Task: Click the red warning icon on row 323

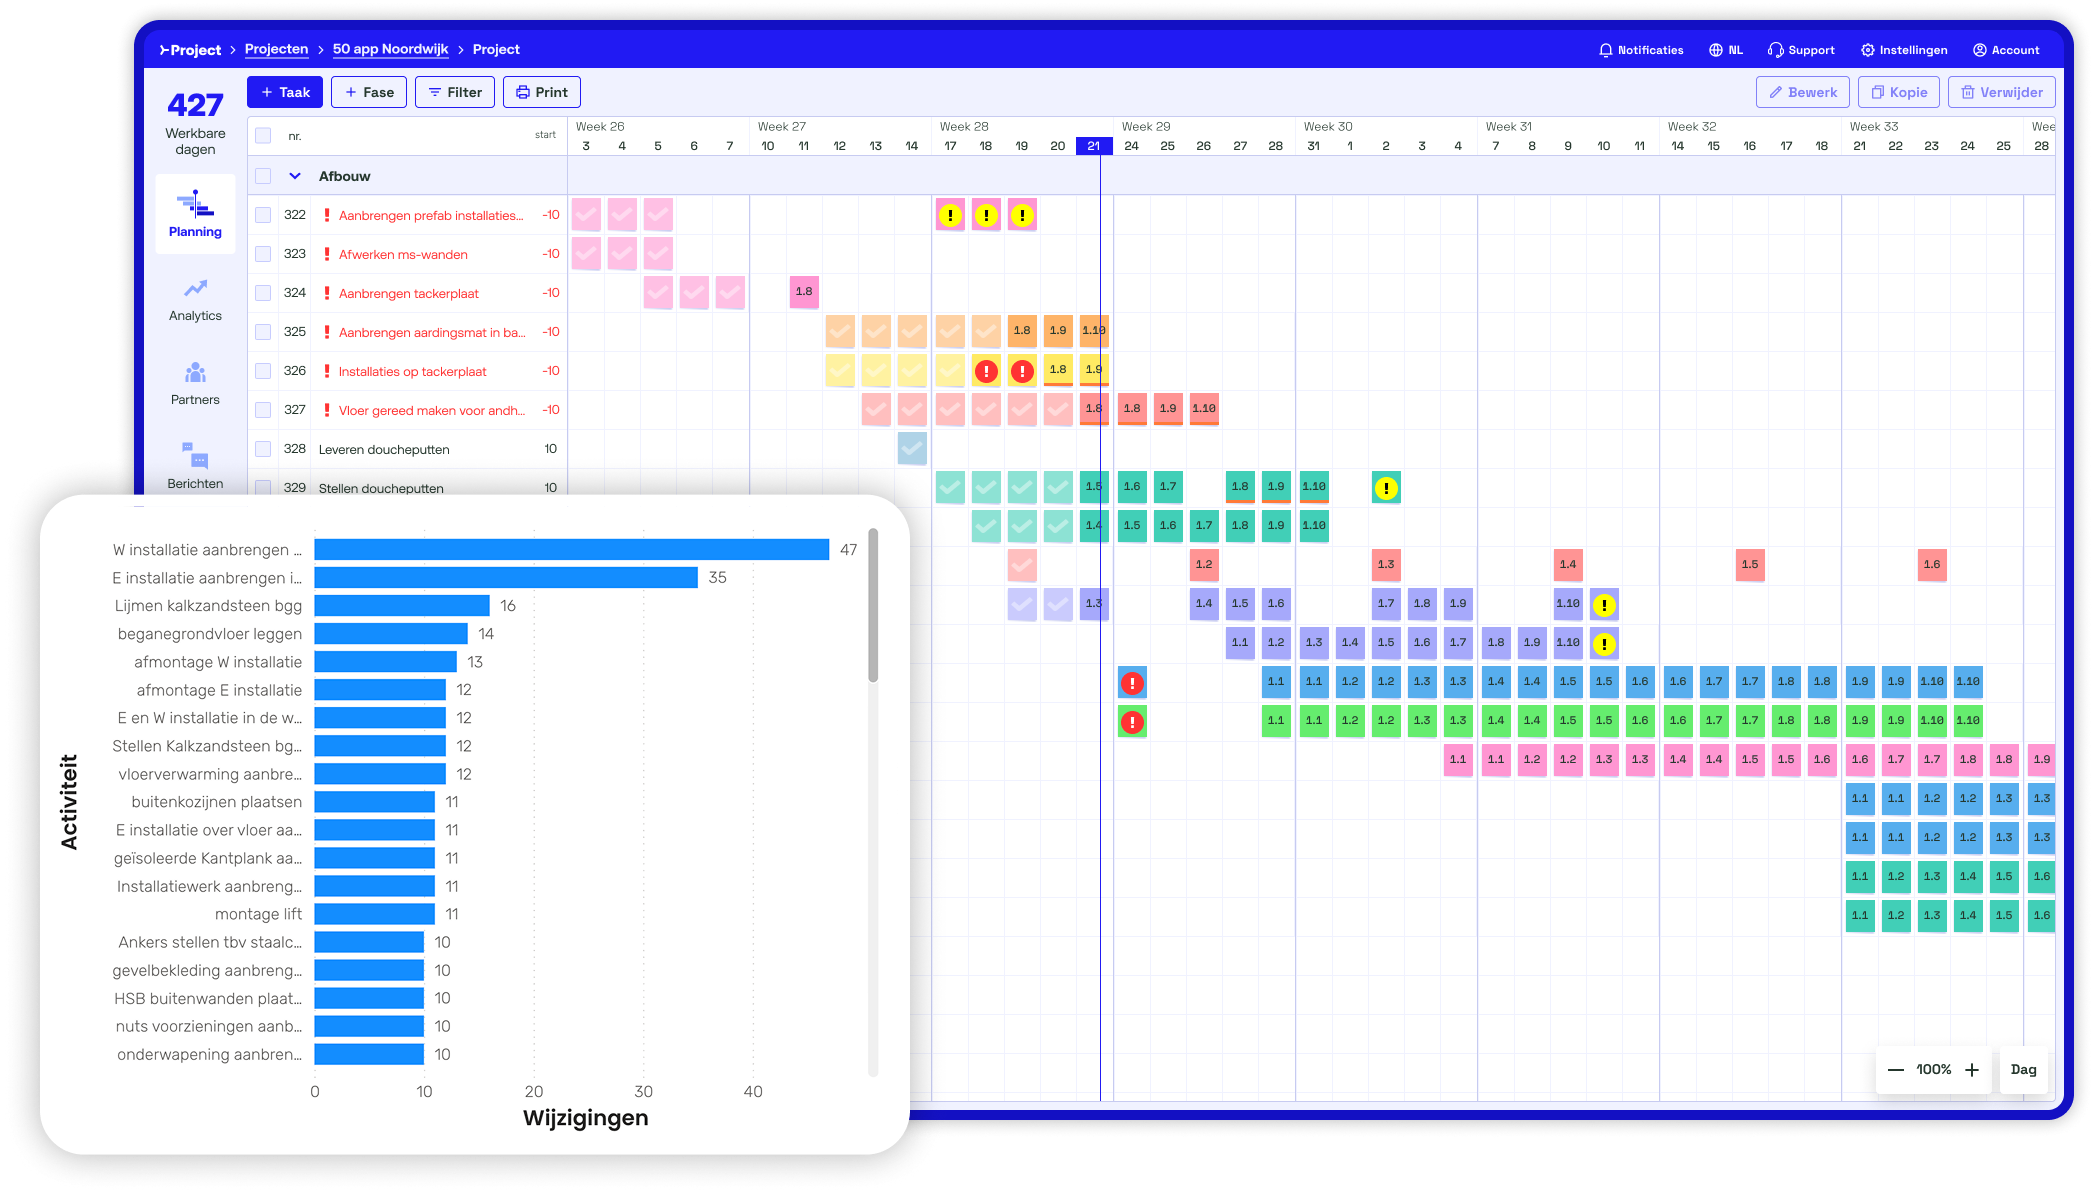Action: coord(327,254)
